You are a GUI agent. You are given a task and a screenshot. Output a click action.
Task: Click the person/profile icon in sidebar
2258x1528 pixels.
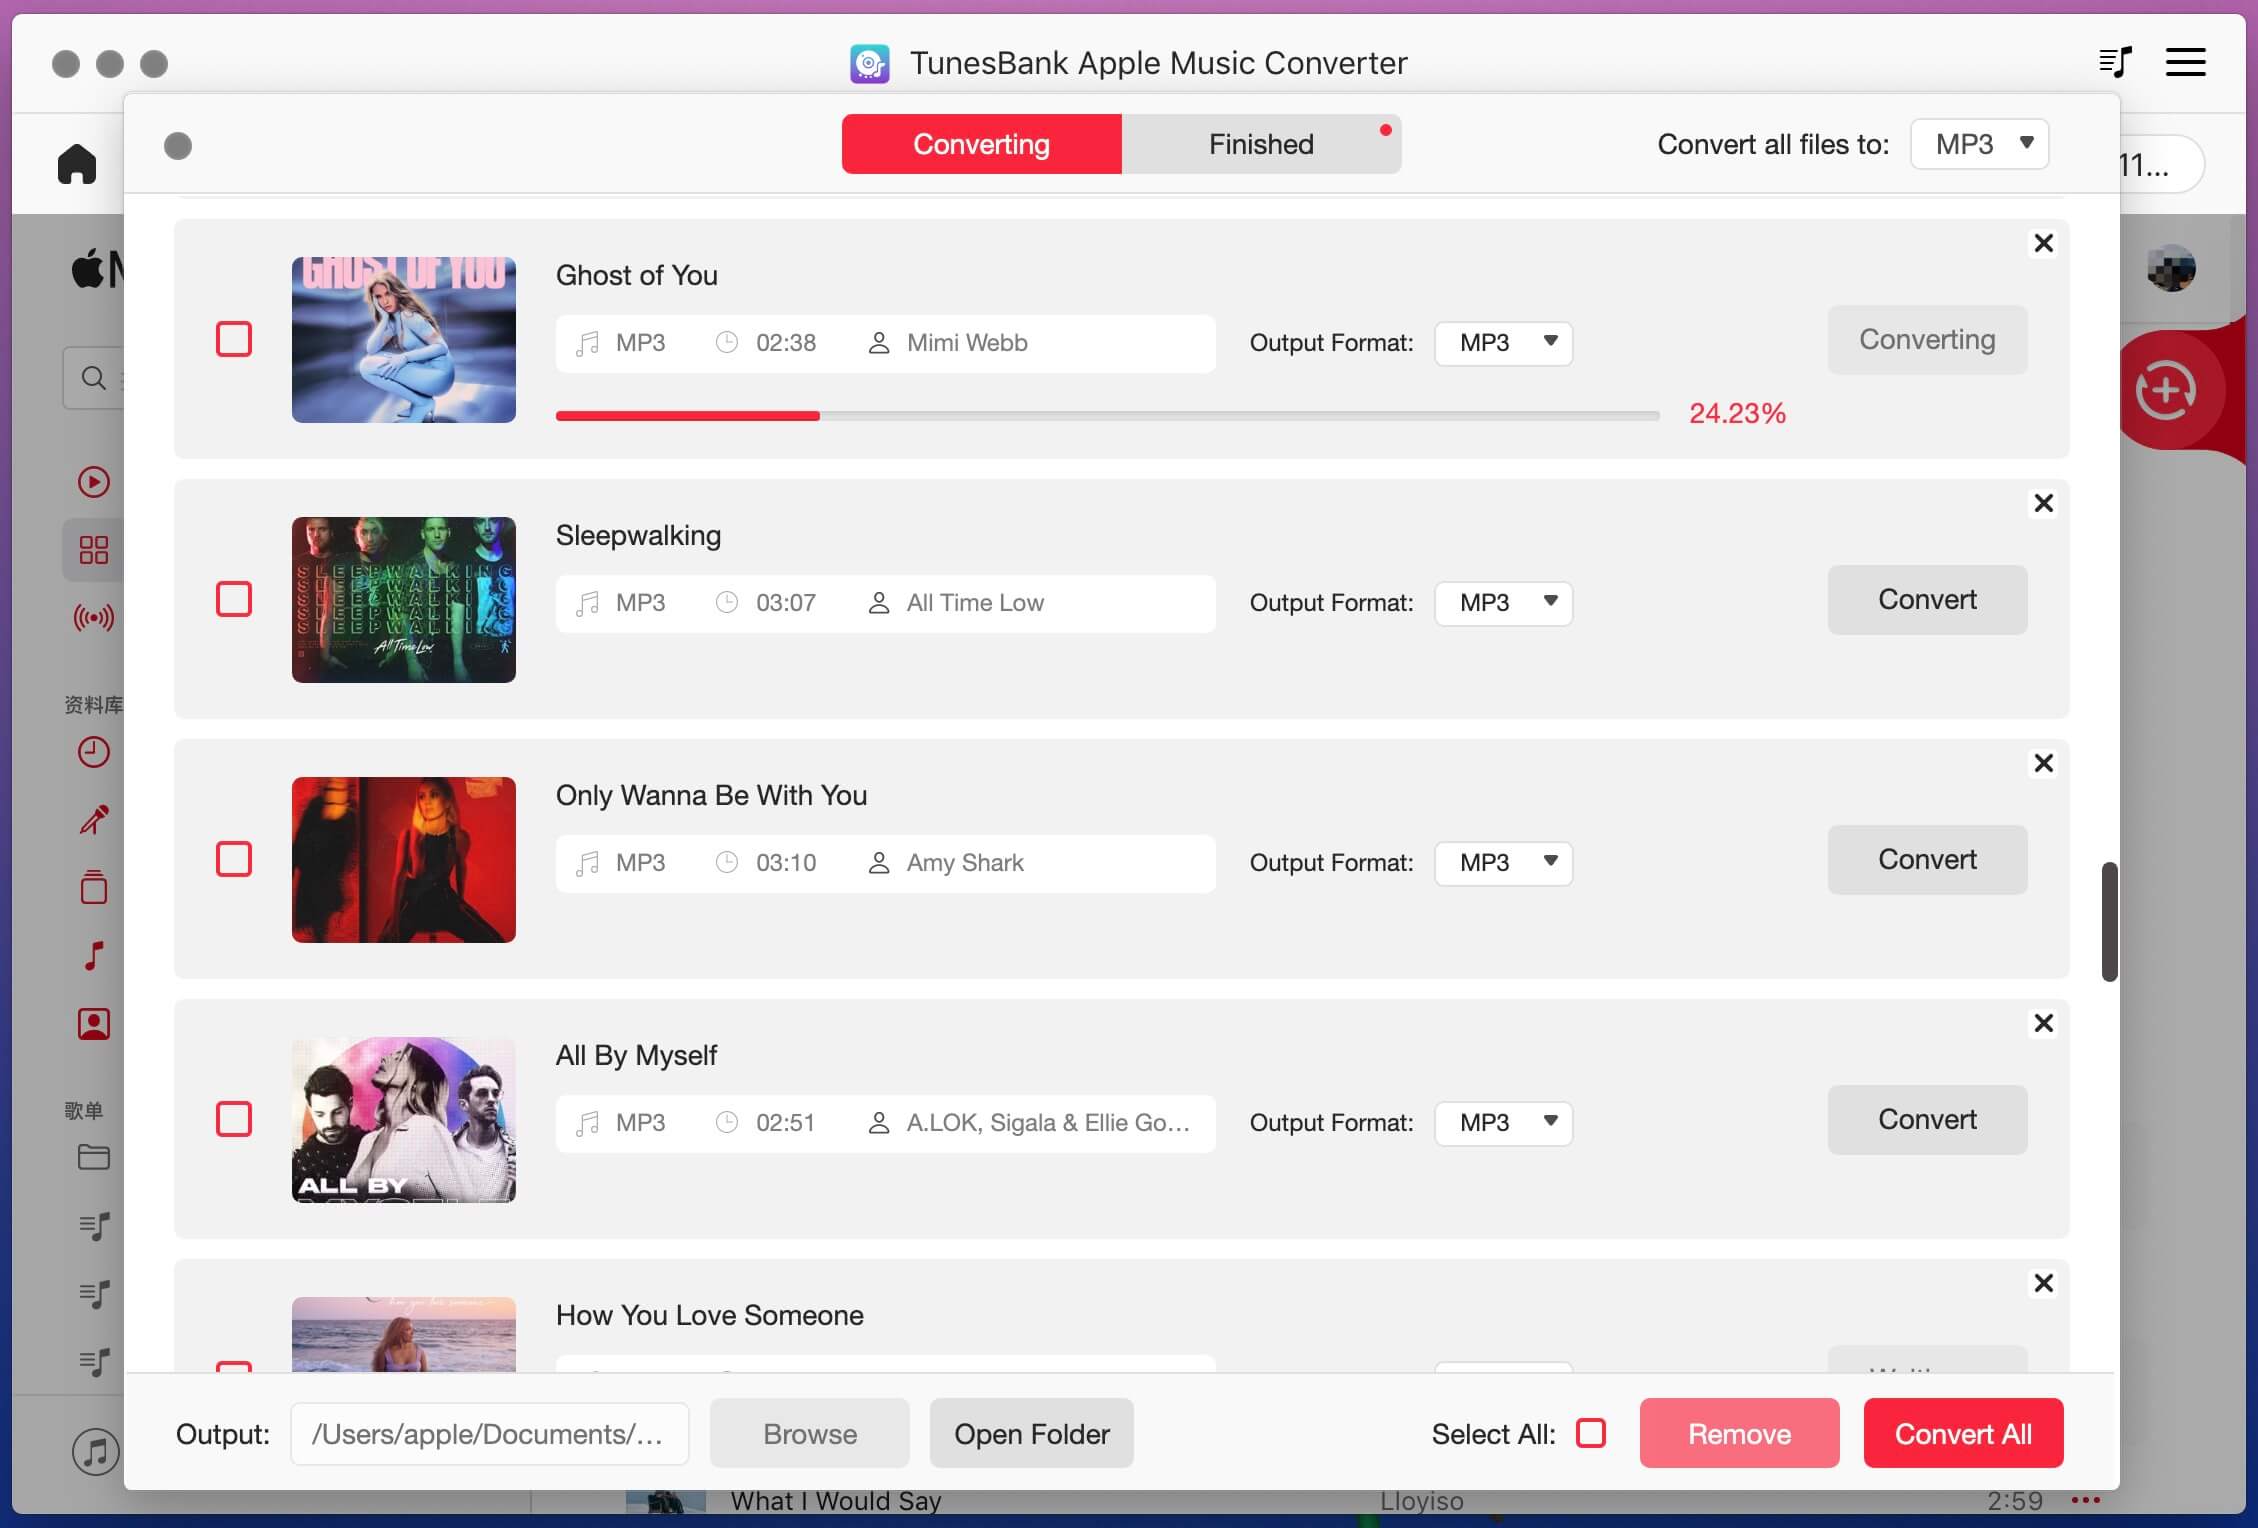94,1023
